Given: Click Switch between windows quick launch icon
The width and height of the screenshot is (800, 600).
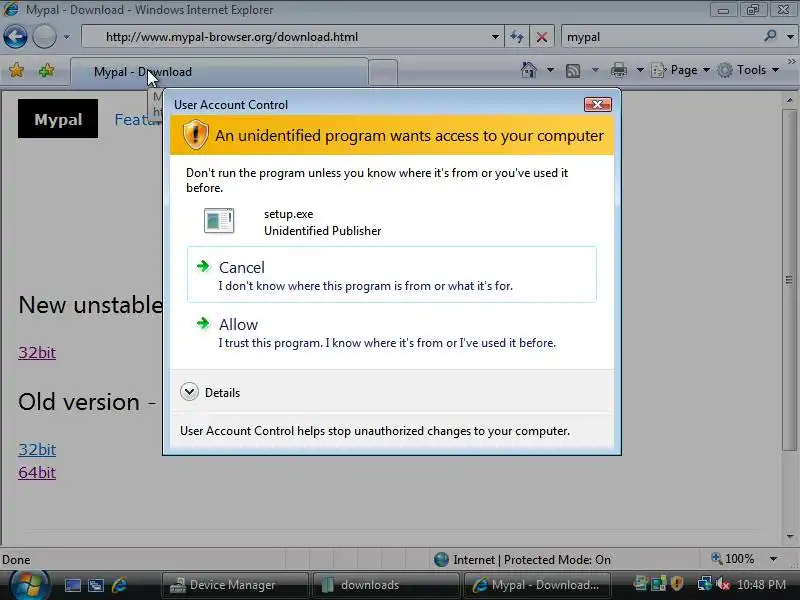Looking at the screenshot, I should click(x=96, y=585).
